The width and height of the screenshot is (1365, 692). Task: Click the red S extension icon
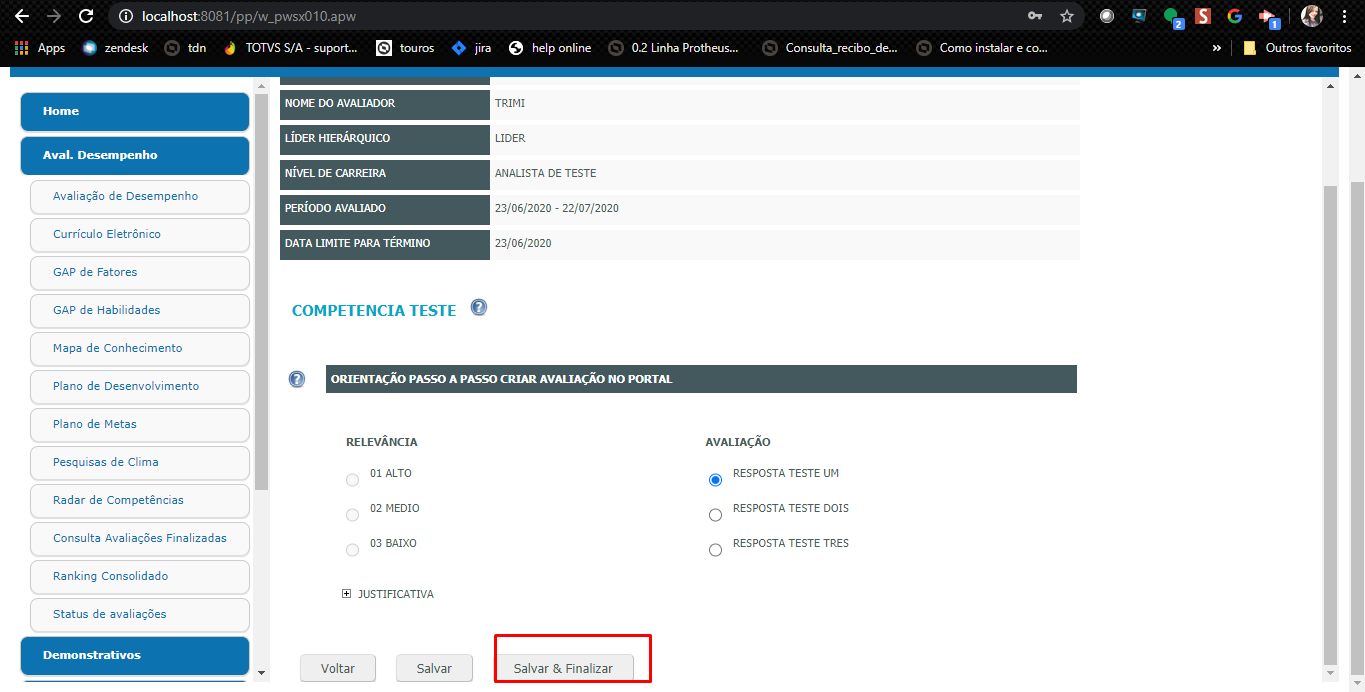pyautogui.click(x=1203, y=16)
